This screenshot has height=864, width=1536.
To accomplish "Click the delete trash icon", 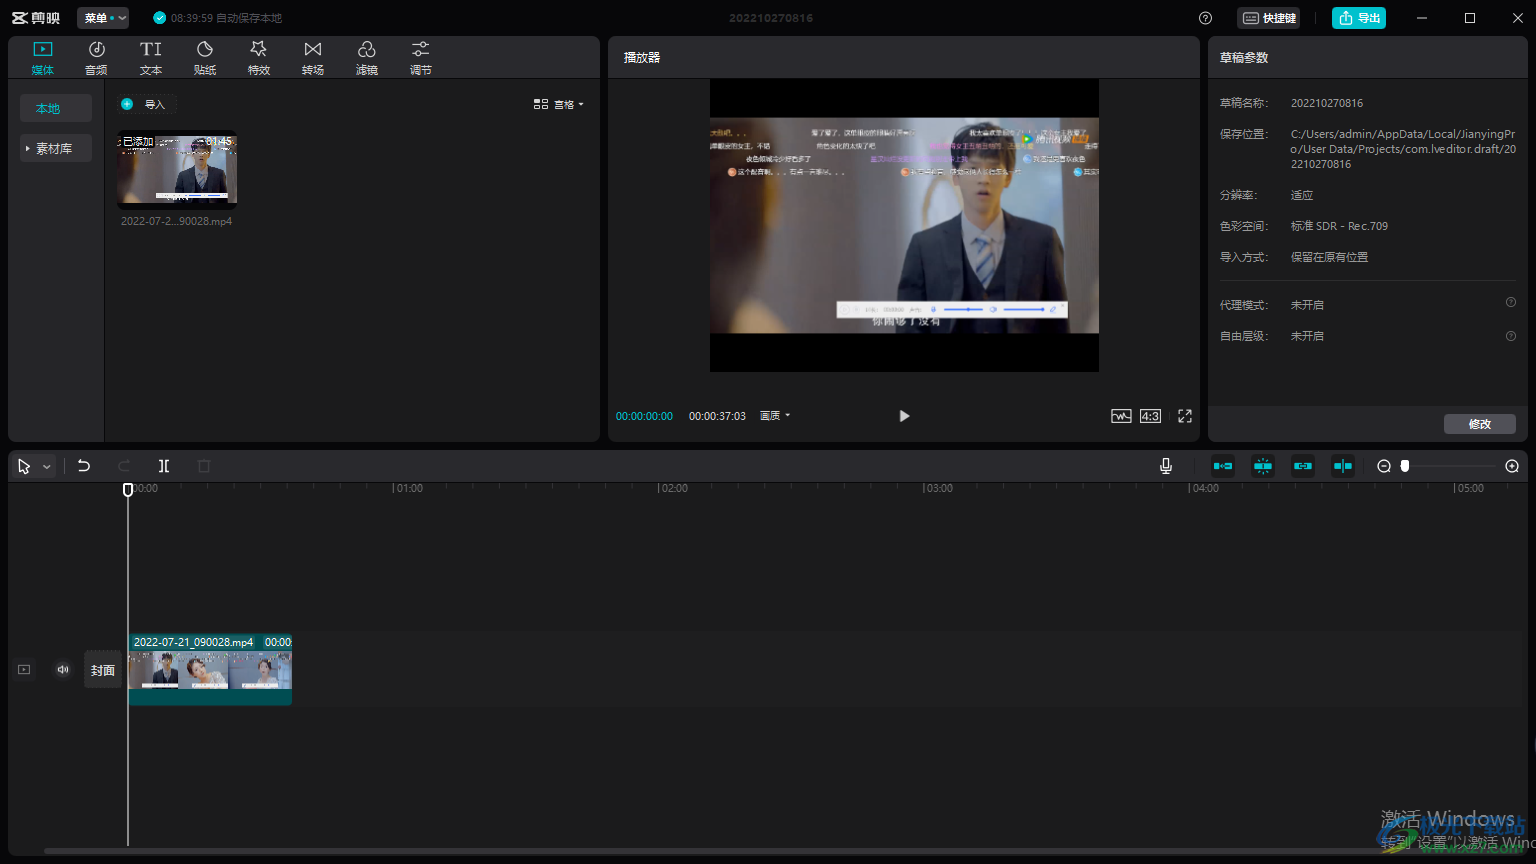I will point(204,466).
